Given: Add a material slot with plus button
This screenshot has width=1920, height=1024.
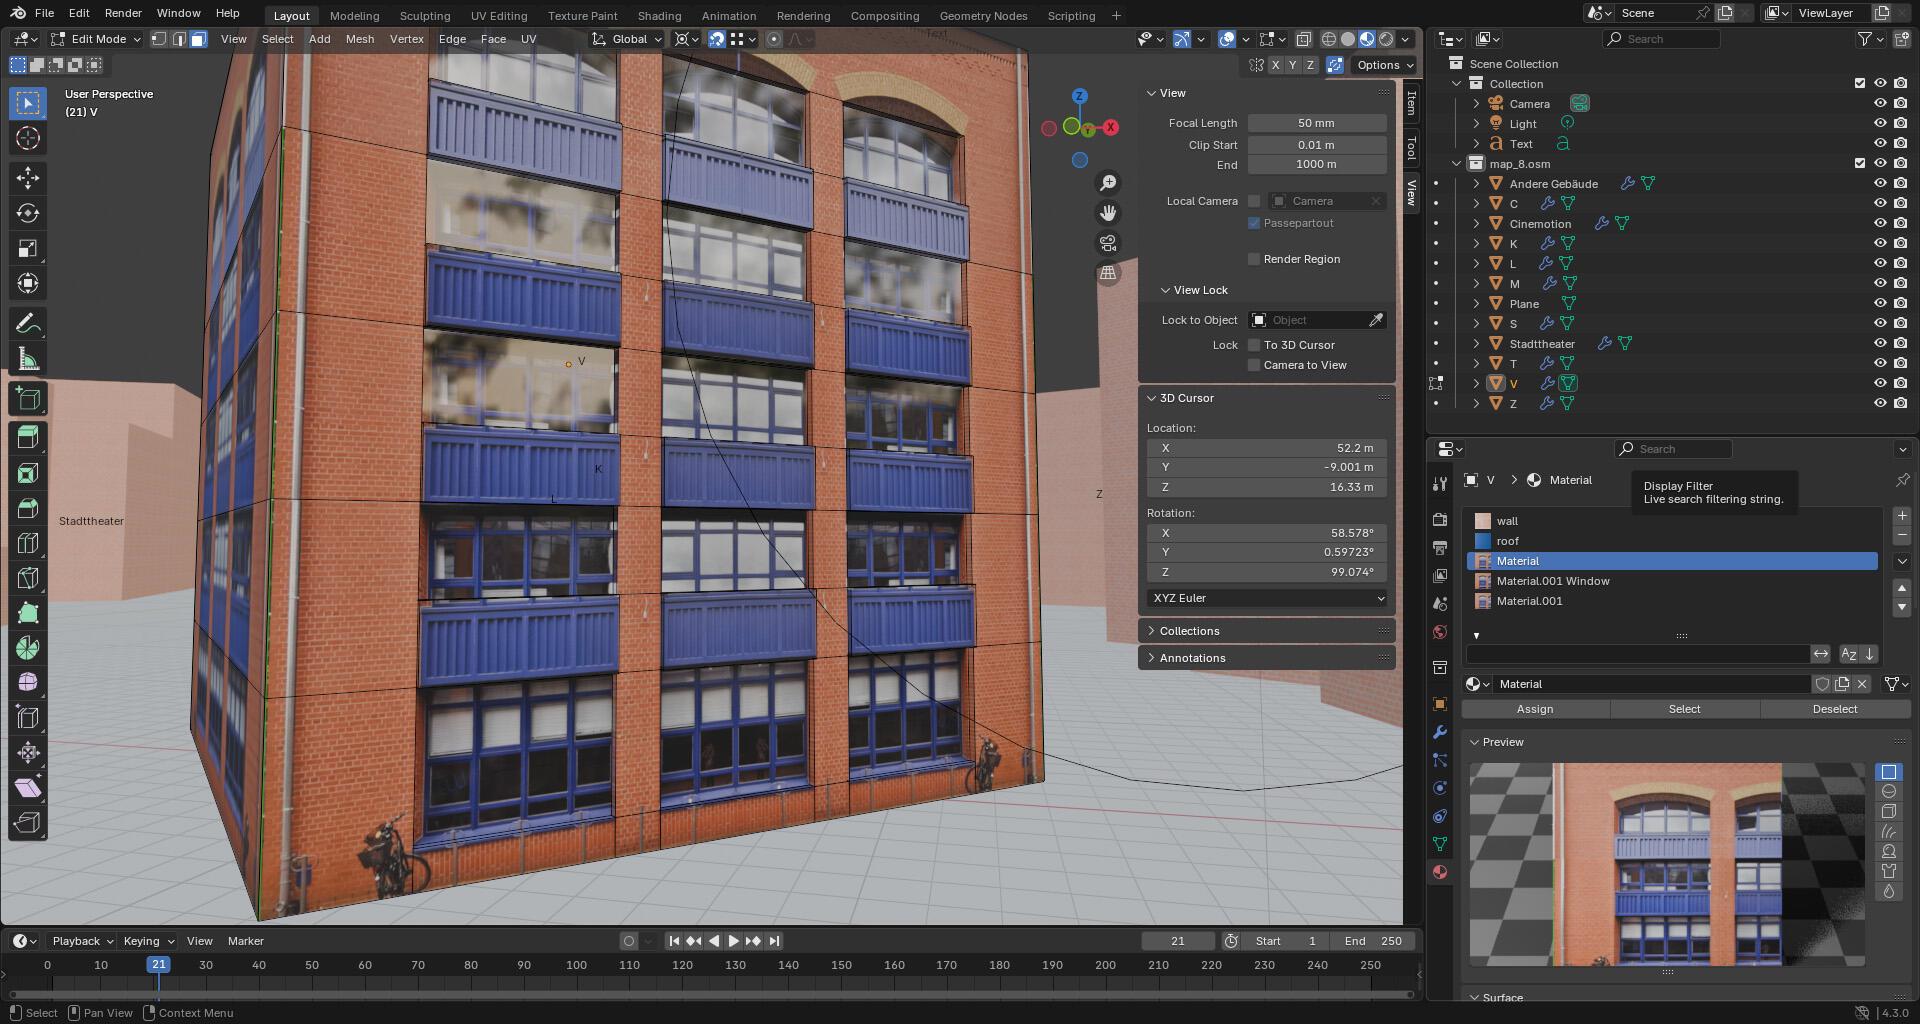Looking at the screenshot, I should pos(1901,516).
